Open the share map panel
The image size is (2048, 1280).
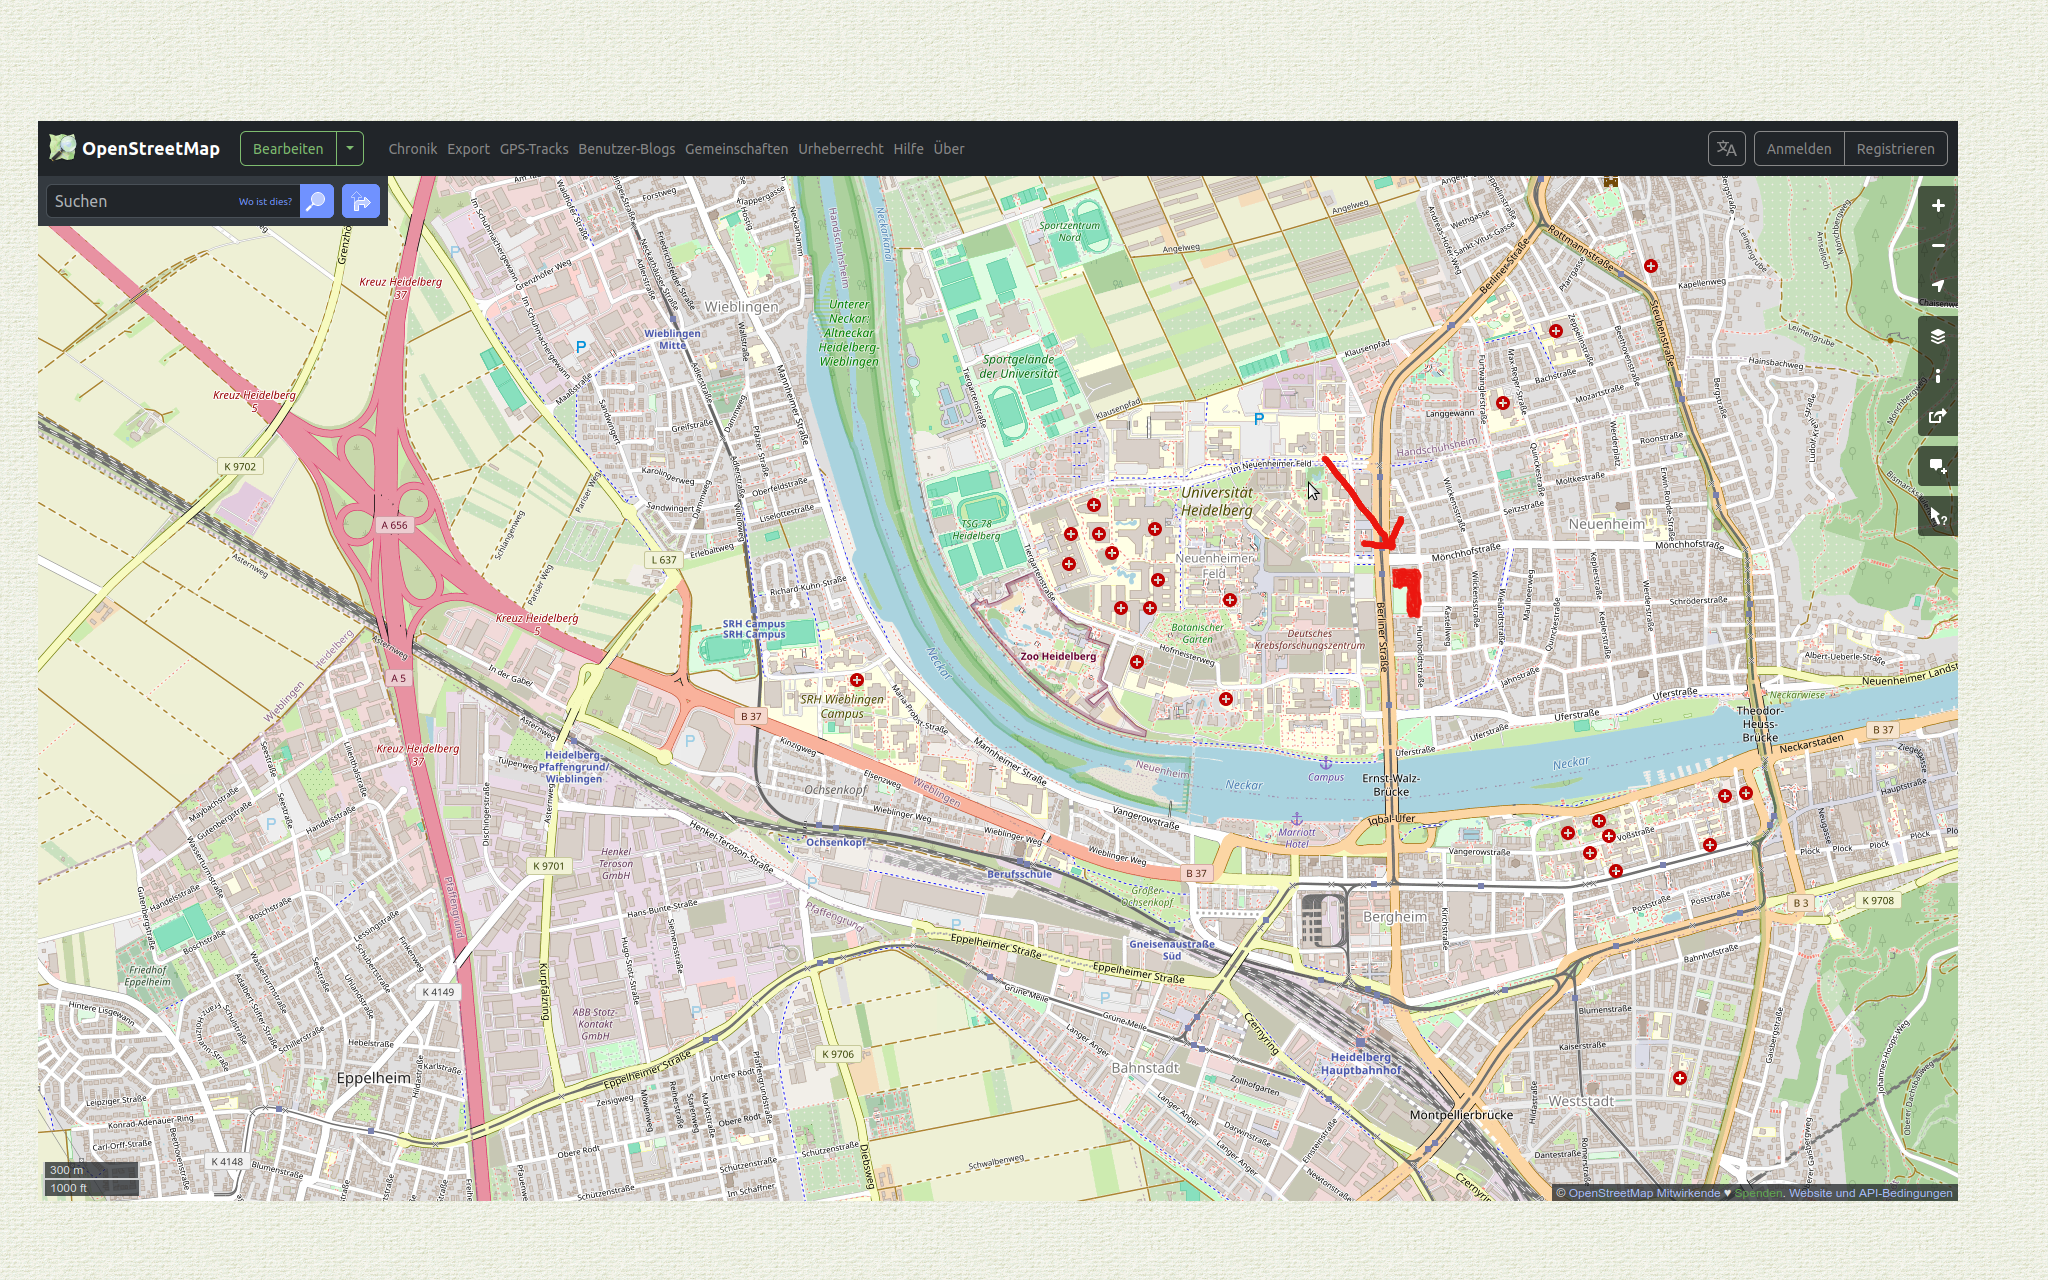pos(1938,416)
